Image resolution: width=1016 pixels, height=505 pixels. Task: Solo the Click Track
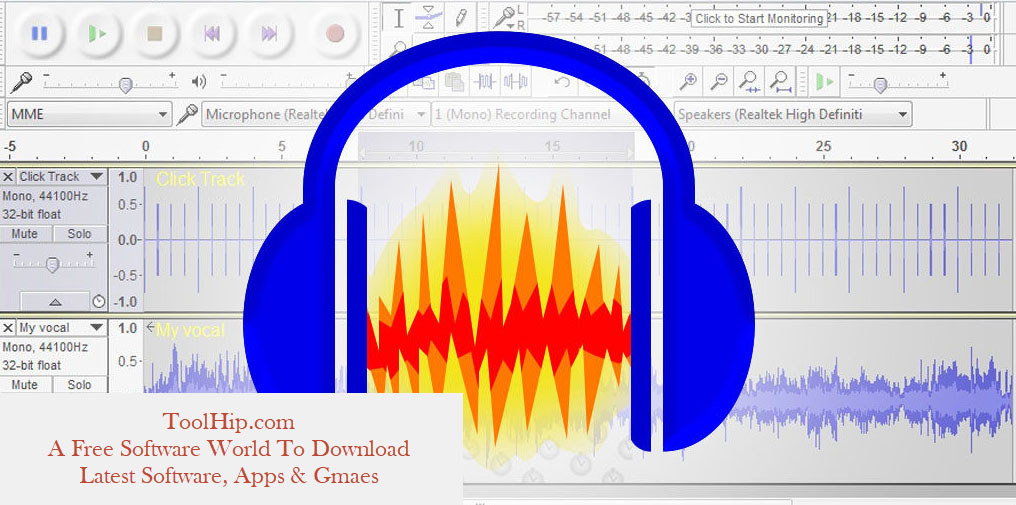[79, 234]
